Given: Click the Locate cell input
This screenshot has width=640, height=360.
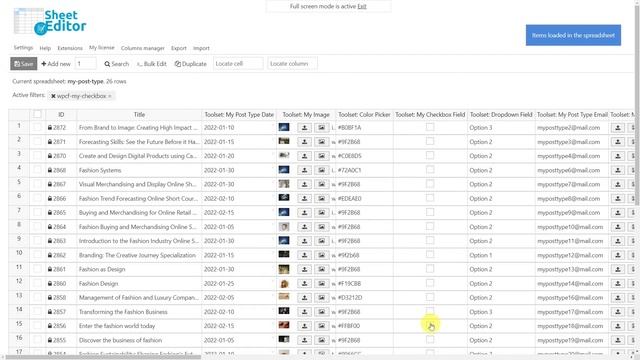Looking at the screenshot, I should coord(238,64).
